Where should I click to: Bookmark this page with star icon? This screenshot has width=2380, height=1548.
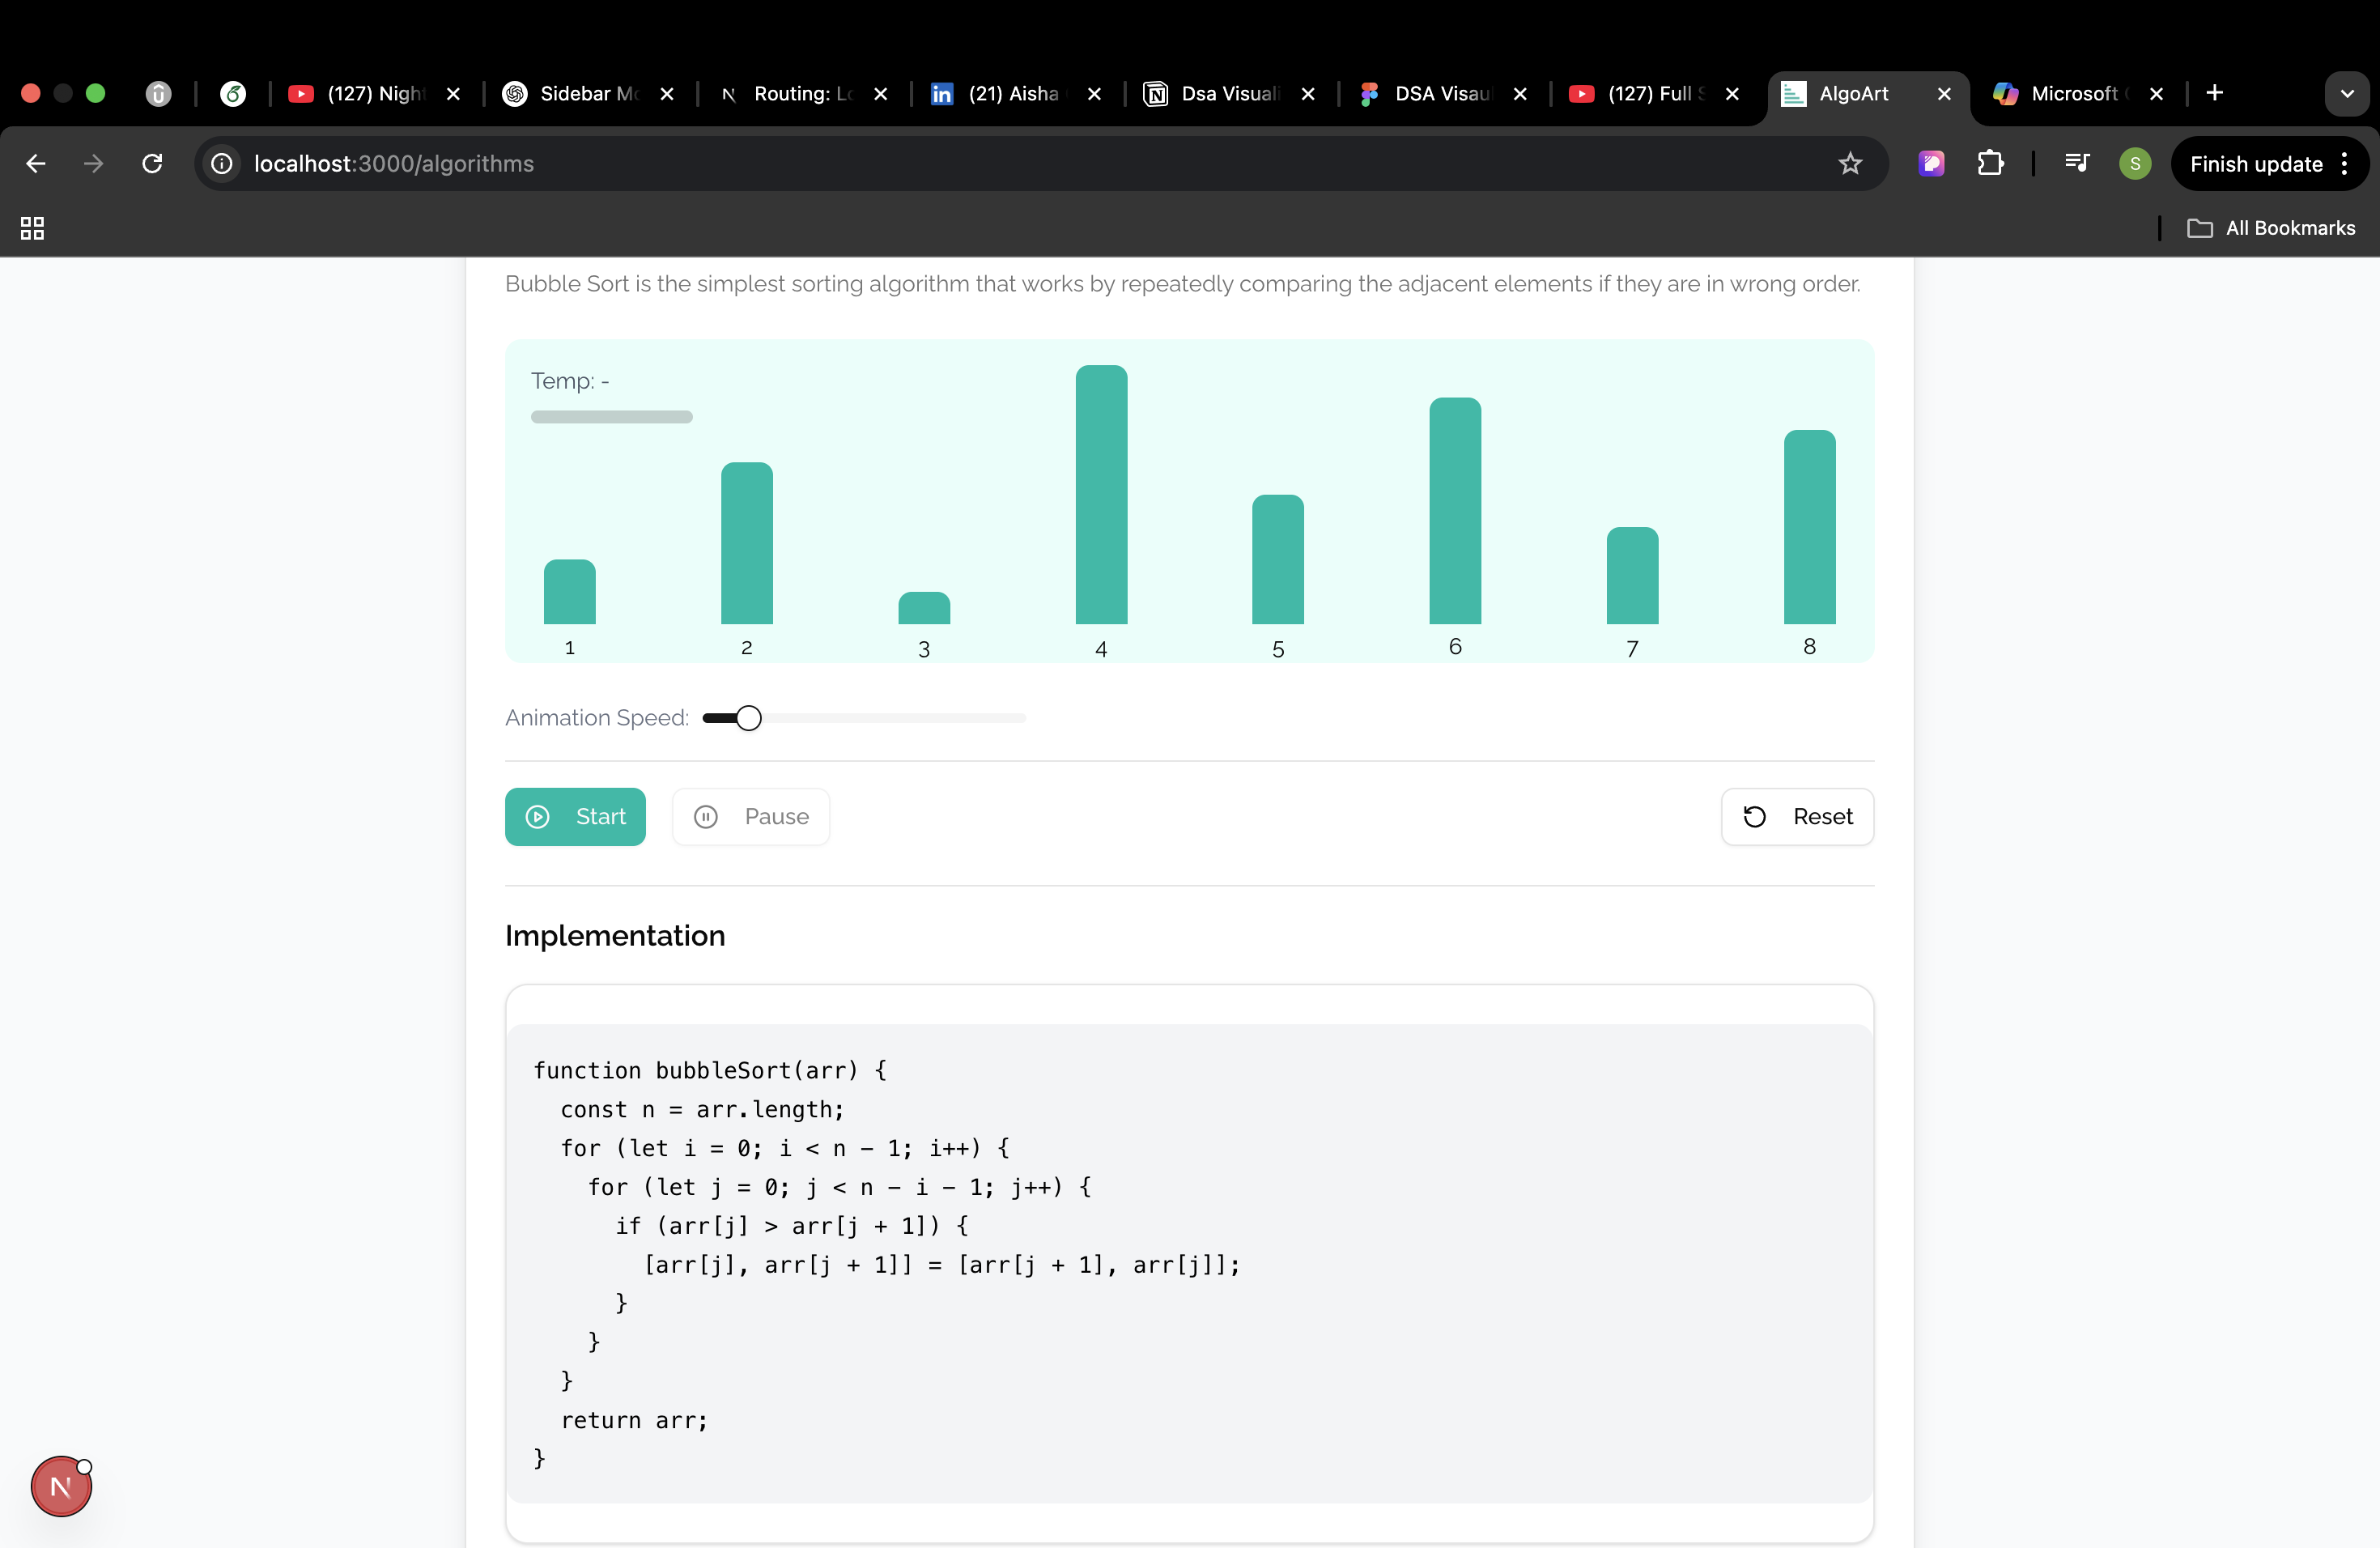pos(1850,164)
